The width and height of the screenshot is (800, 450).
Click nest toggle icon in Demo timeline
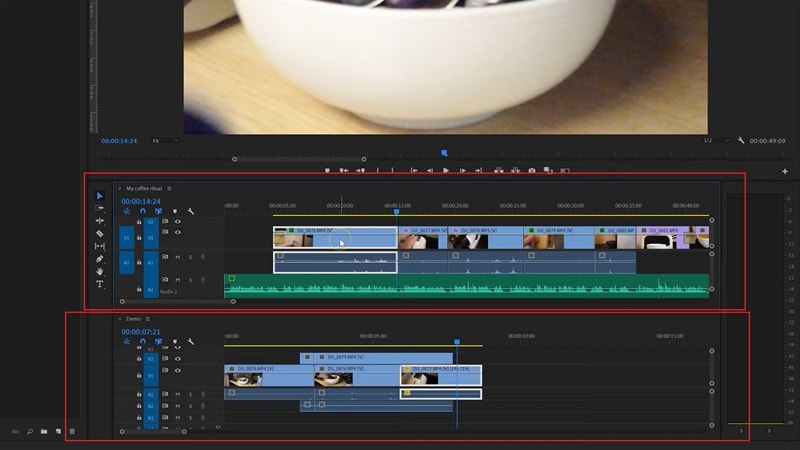(x=127, y=341)
